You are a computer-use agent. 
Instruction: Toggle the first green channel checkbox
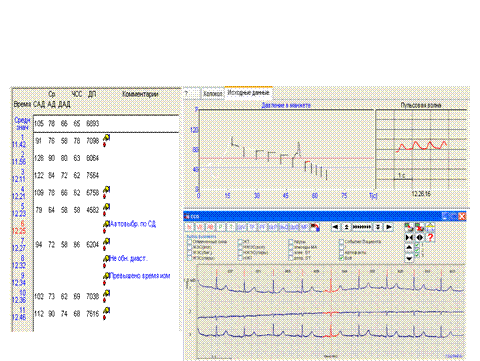pos(417,245)
